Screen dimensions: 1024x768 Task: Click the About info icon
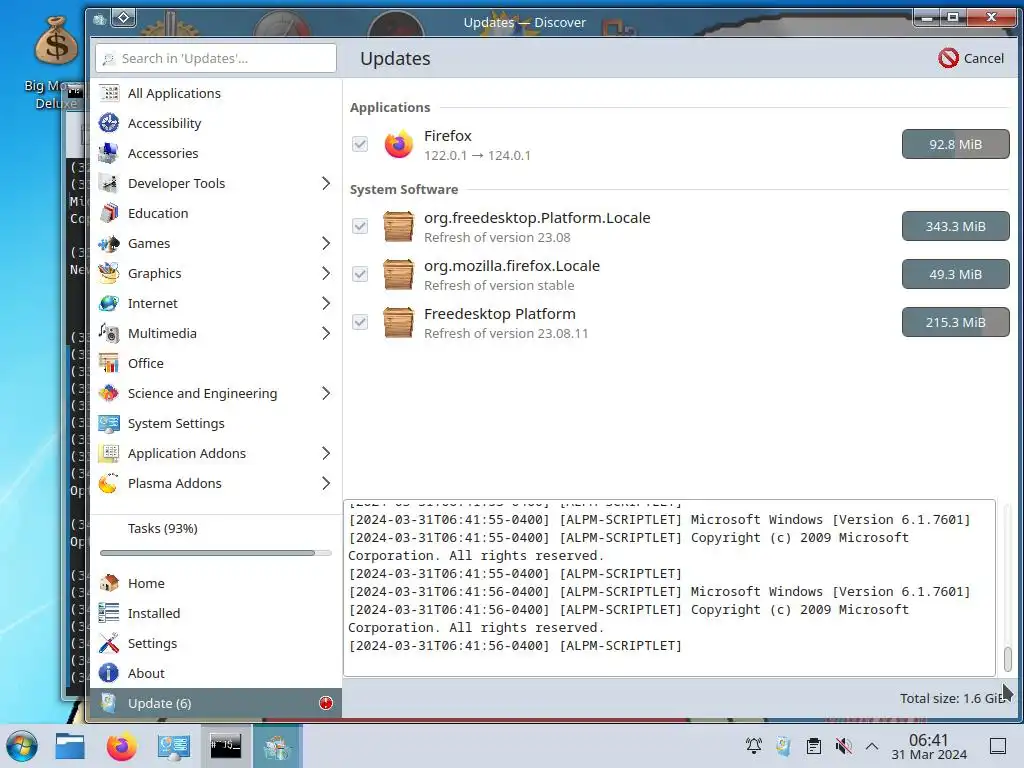[109, 673]
